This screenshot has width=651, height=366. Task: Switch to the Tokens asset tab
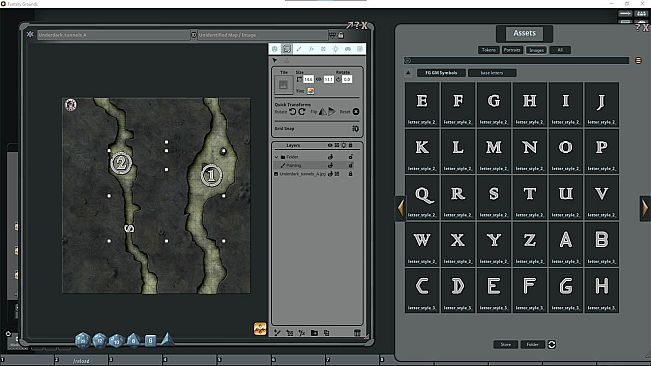(x=488, y=50)
